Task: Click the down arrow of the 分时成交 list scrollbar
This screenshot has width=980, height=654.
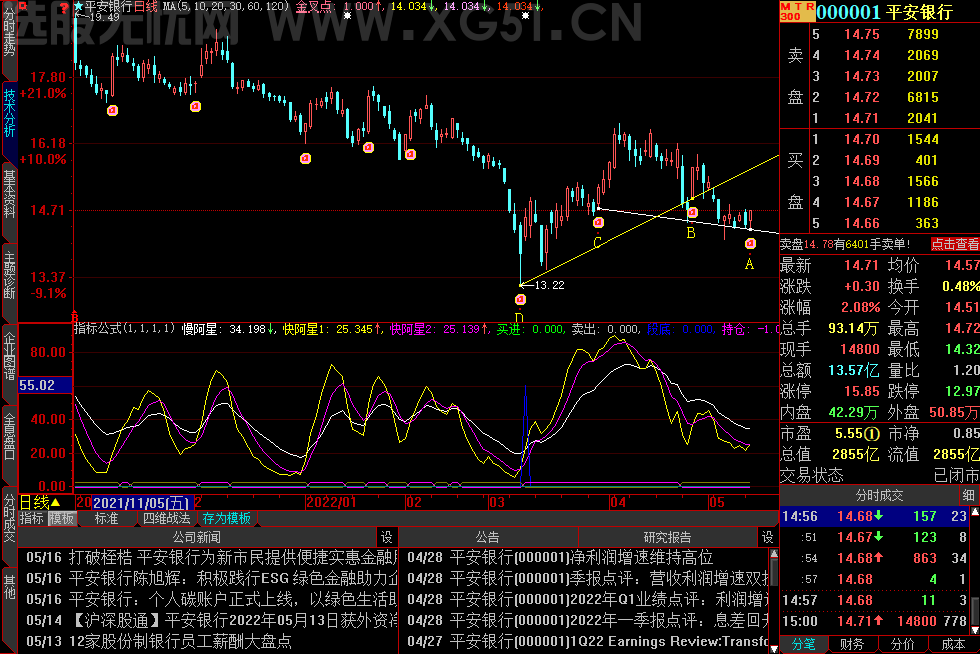Action: 974,629
